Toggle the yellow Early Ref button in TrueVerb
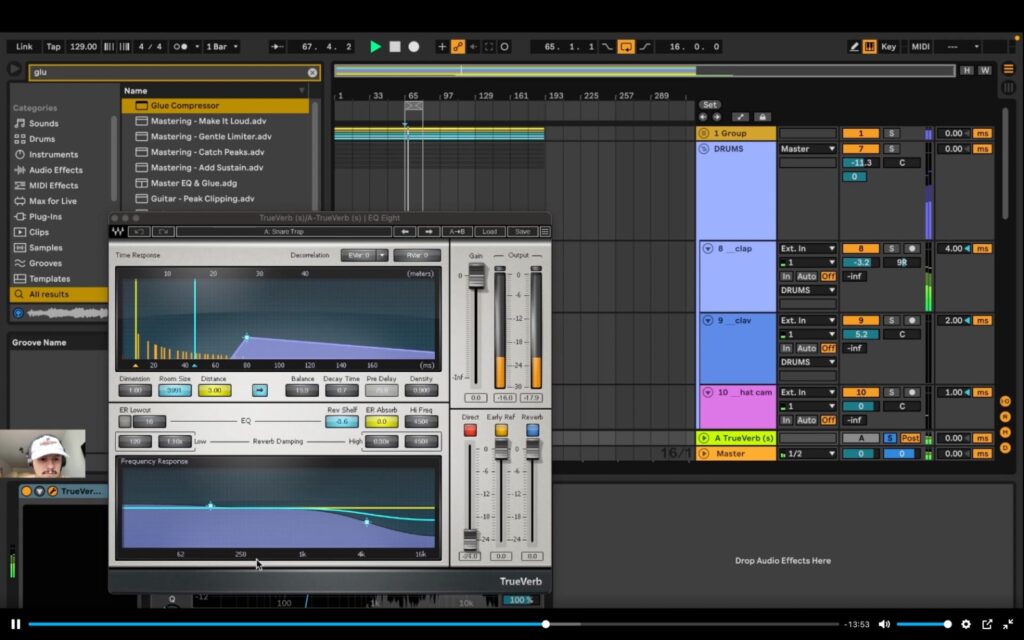The width and height of the screenshot is (1024, 640). (x=501, y=430)
